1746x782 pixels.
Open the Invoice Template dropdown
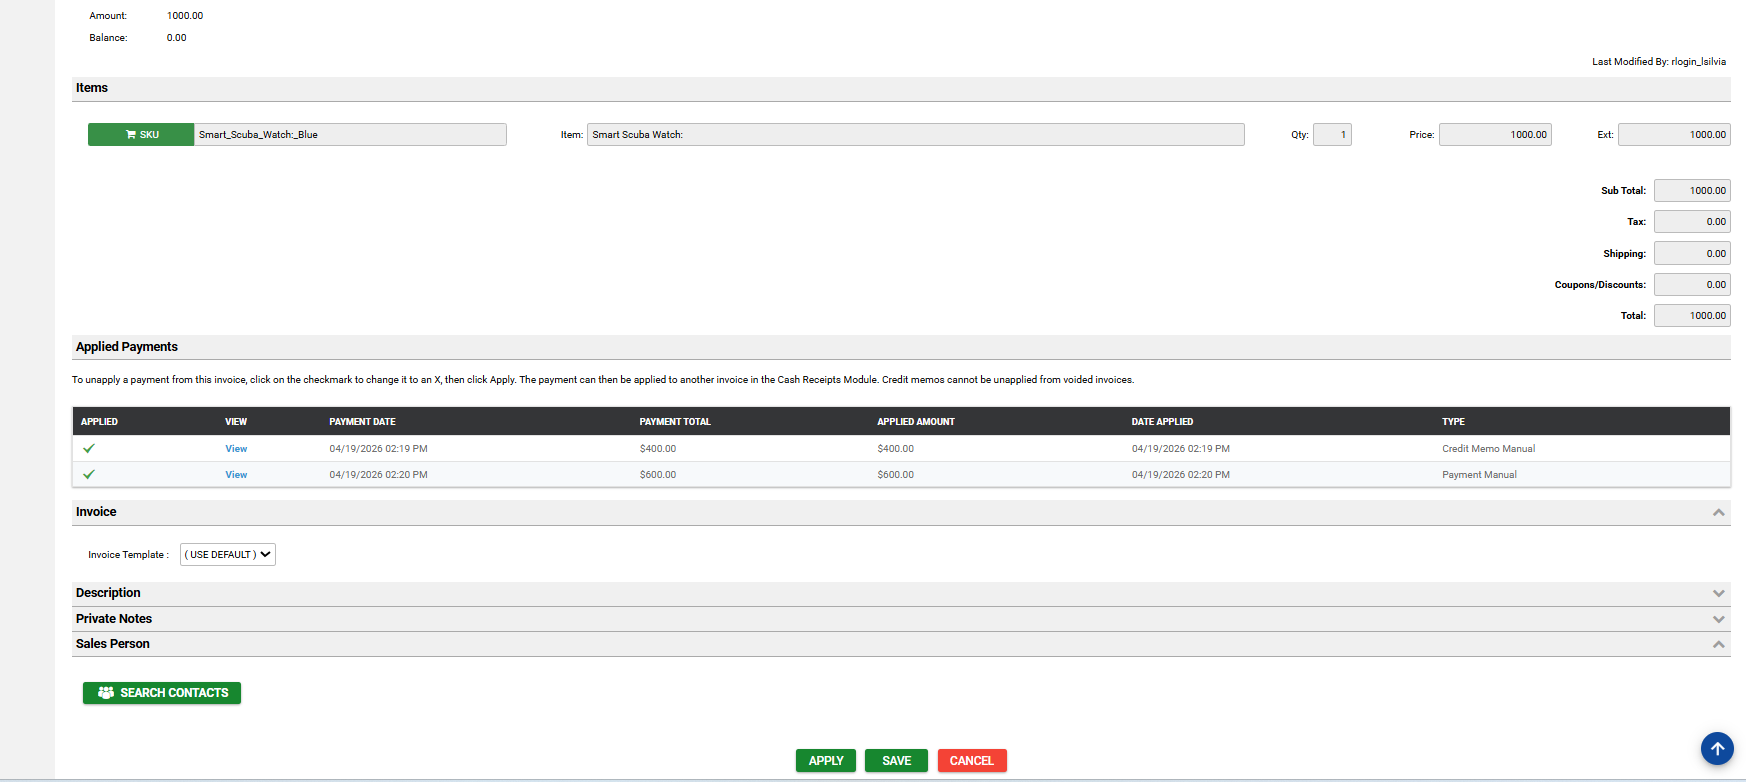(228, 555)
